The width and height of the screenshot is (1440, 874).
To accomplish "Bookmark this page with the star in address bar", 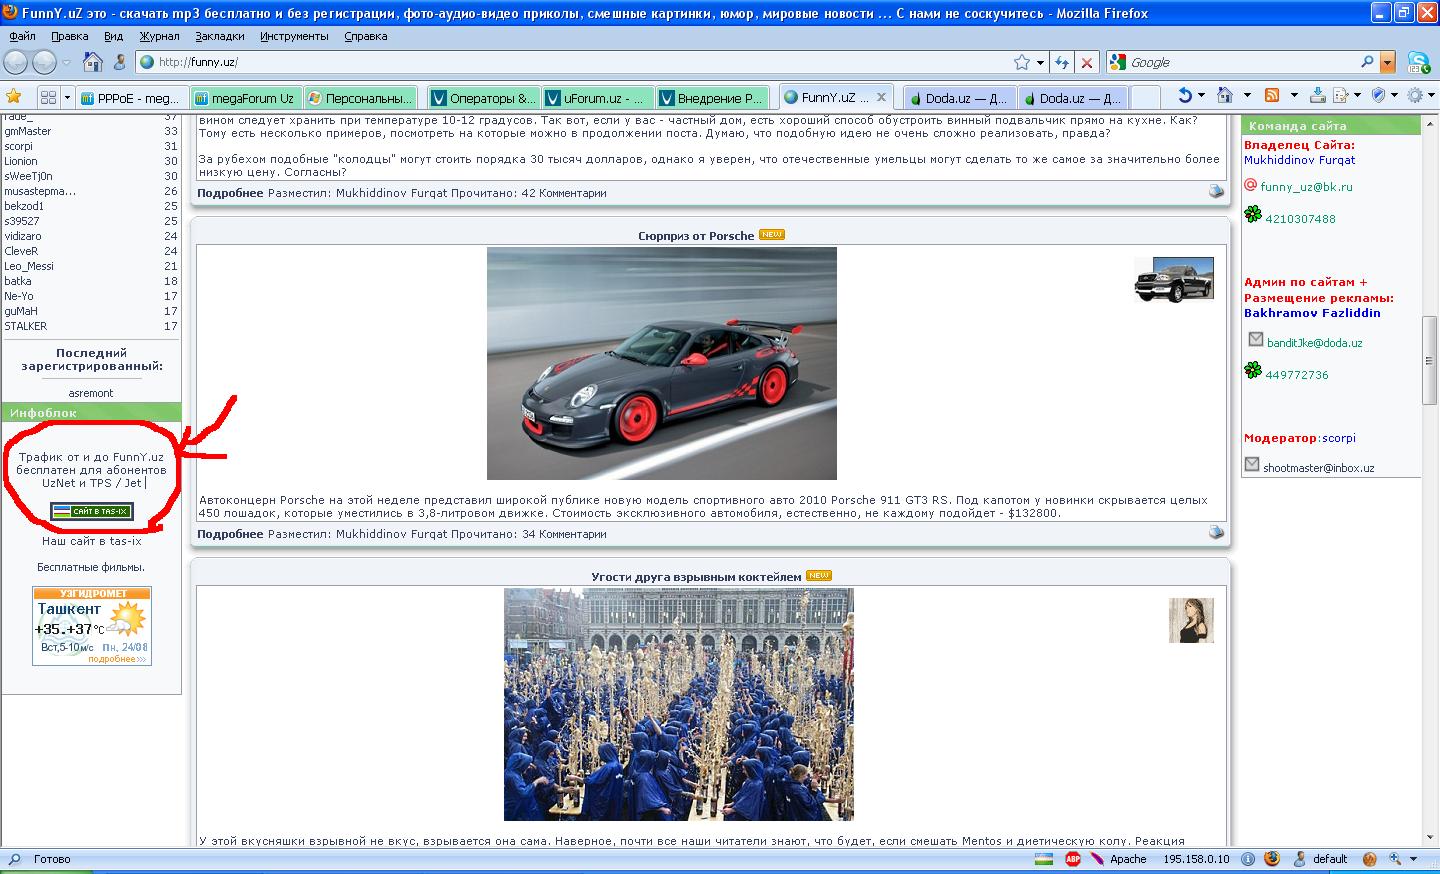I will pos(1021,62).
